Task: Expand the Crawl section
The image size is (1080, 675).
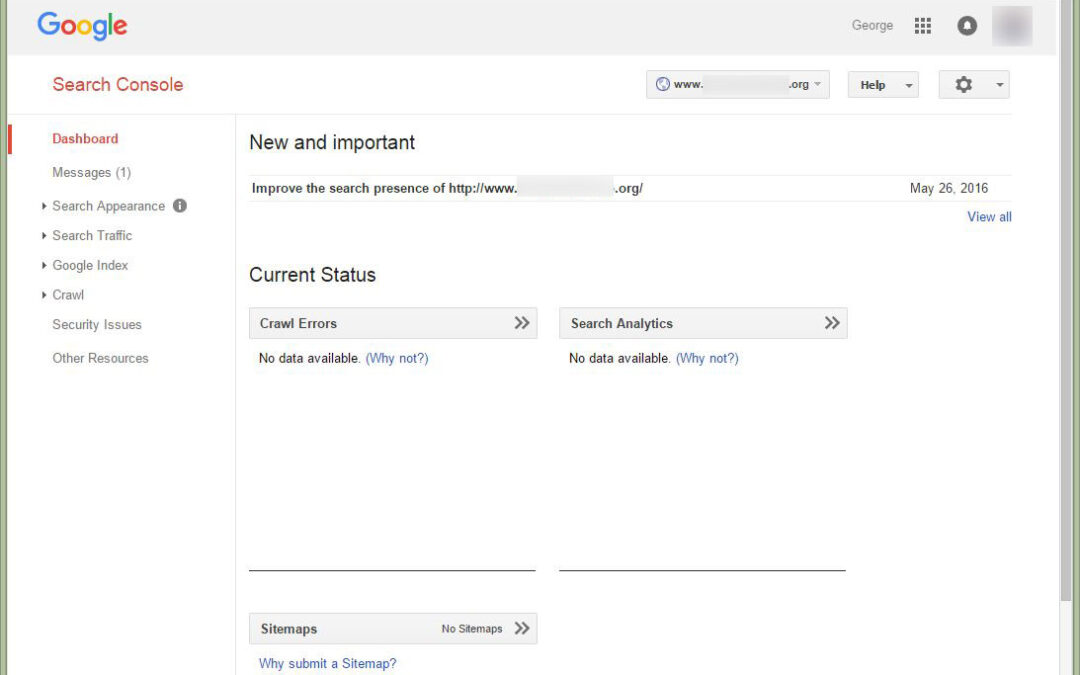Action: click(x=44, y=295)
